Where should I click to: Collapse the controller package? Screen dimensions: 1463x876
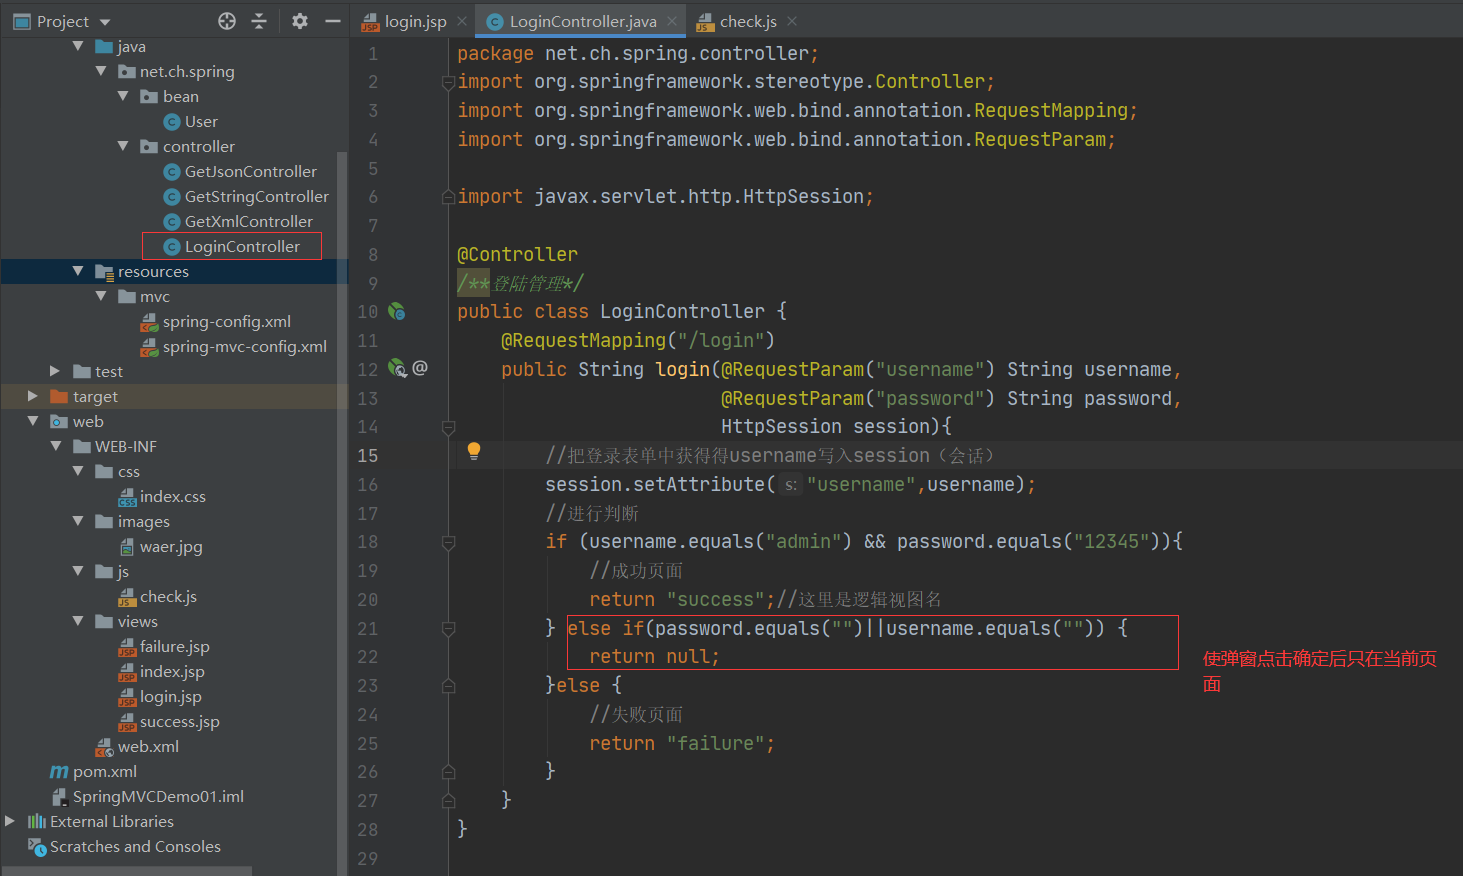click(x=123, y=146)
